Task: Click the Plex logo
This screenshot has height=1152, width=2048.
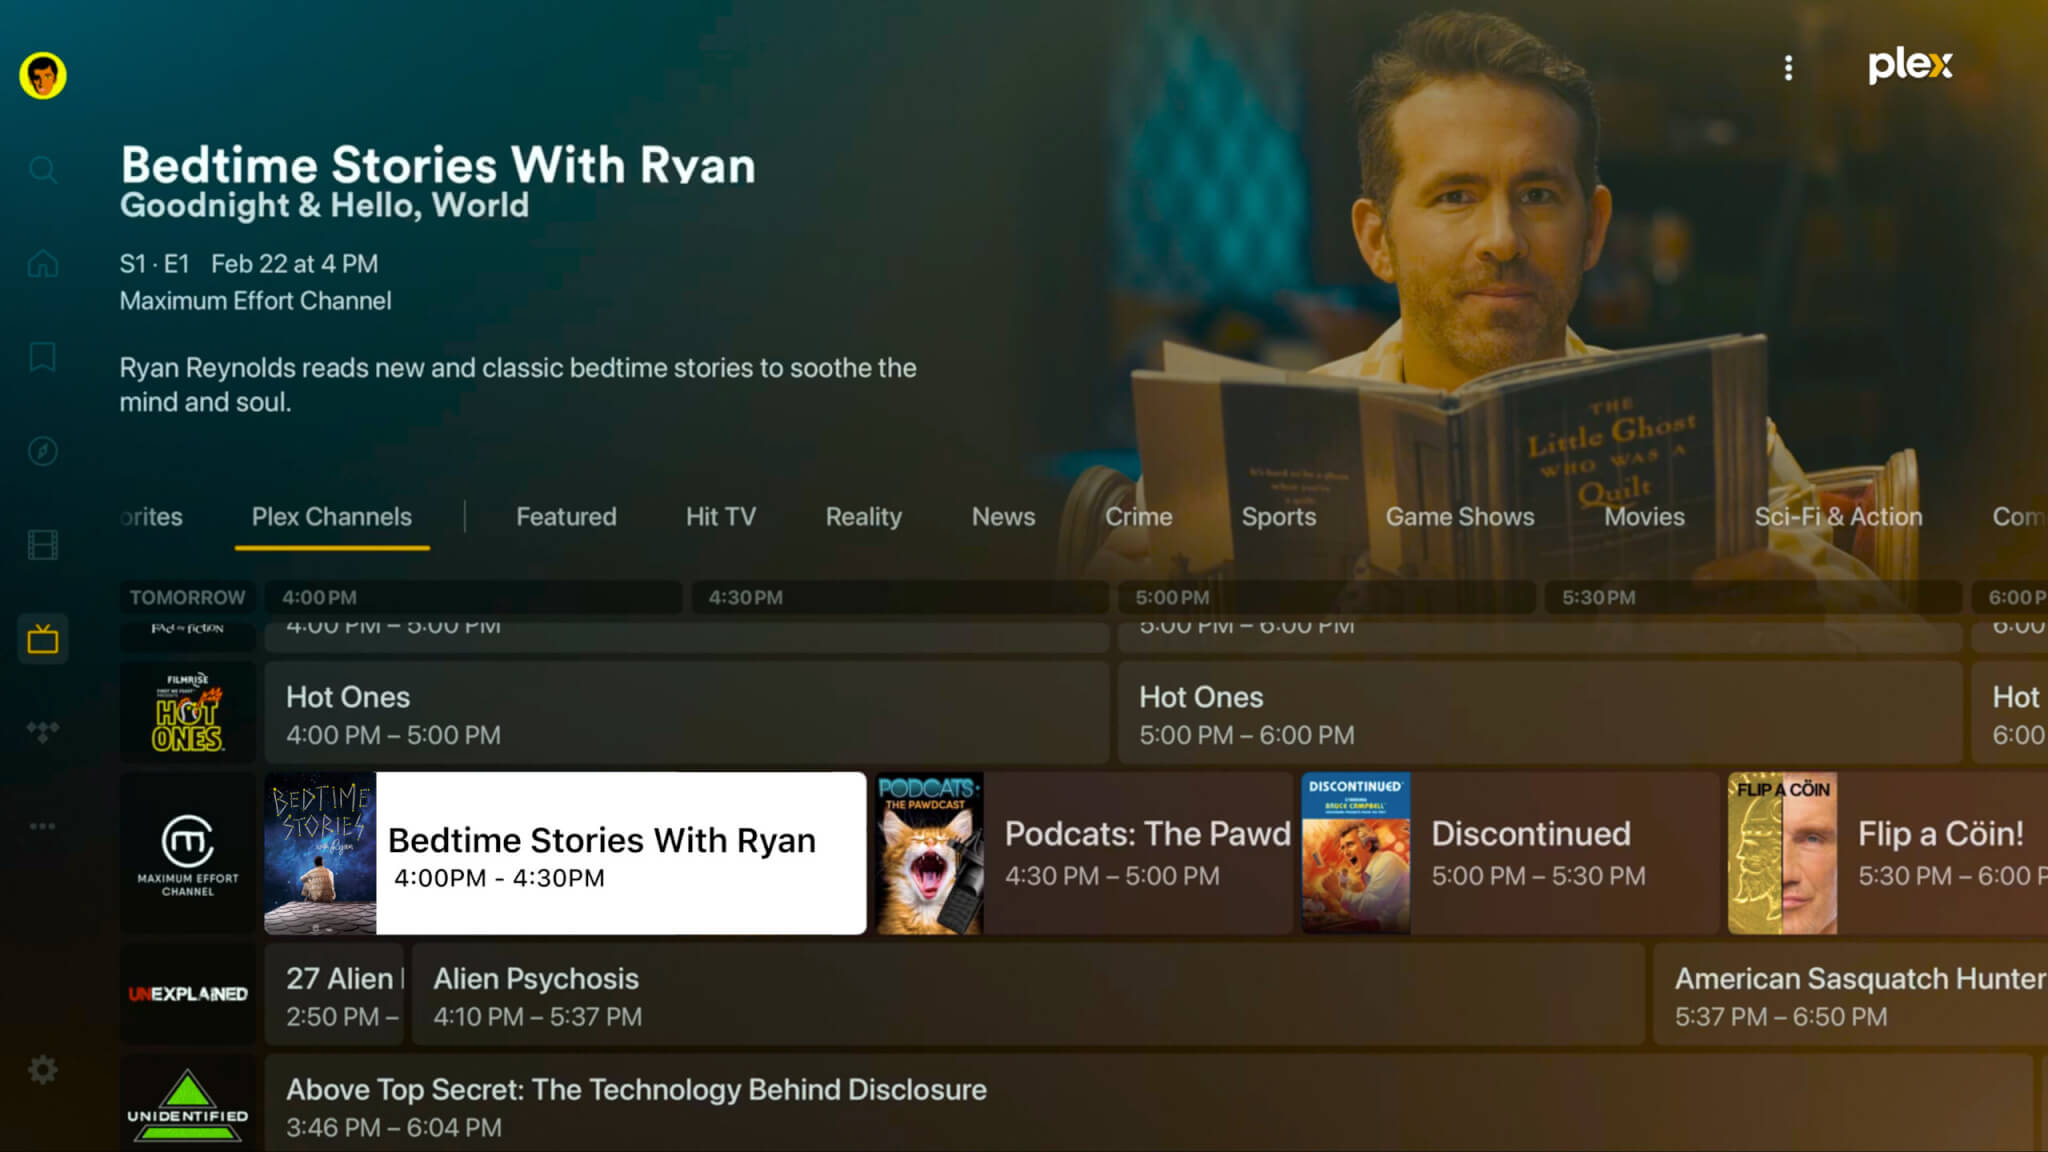Action: point(1910,65)
